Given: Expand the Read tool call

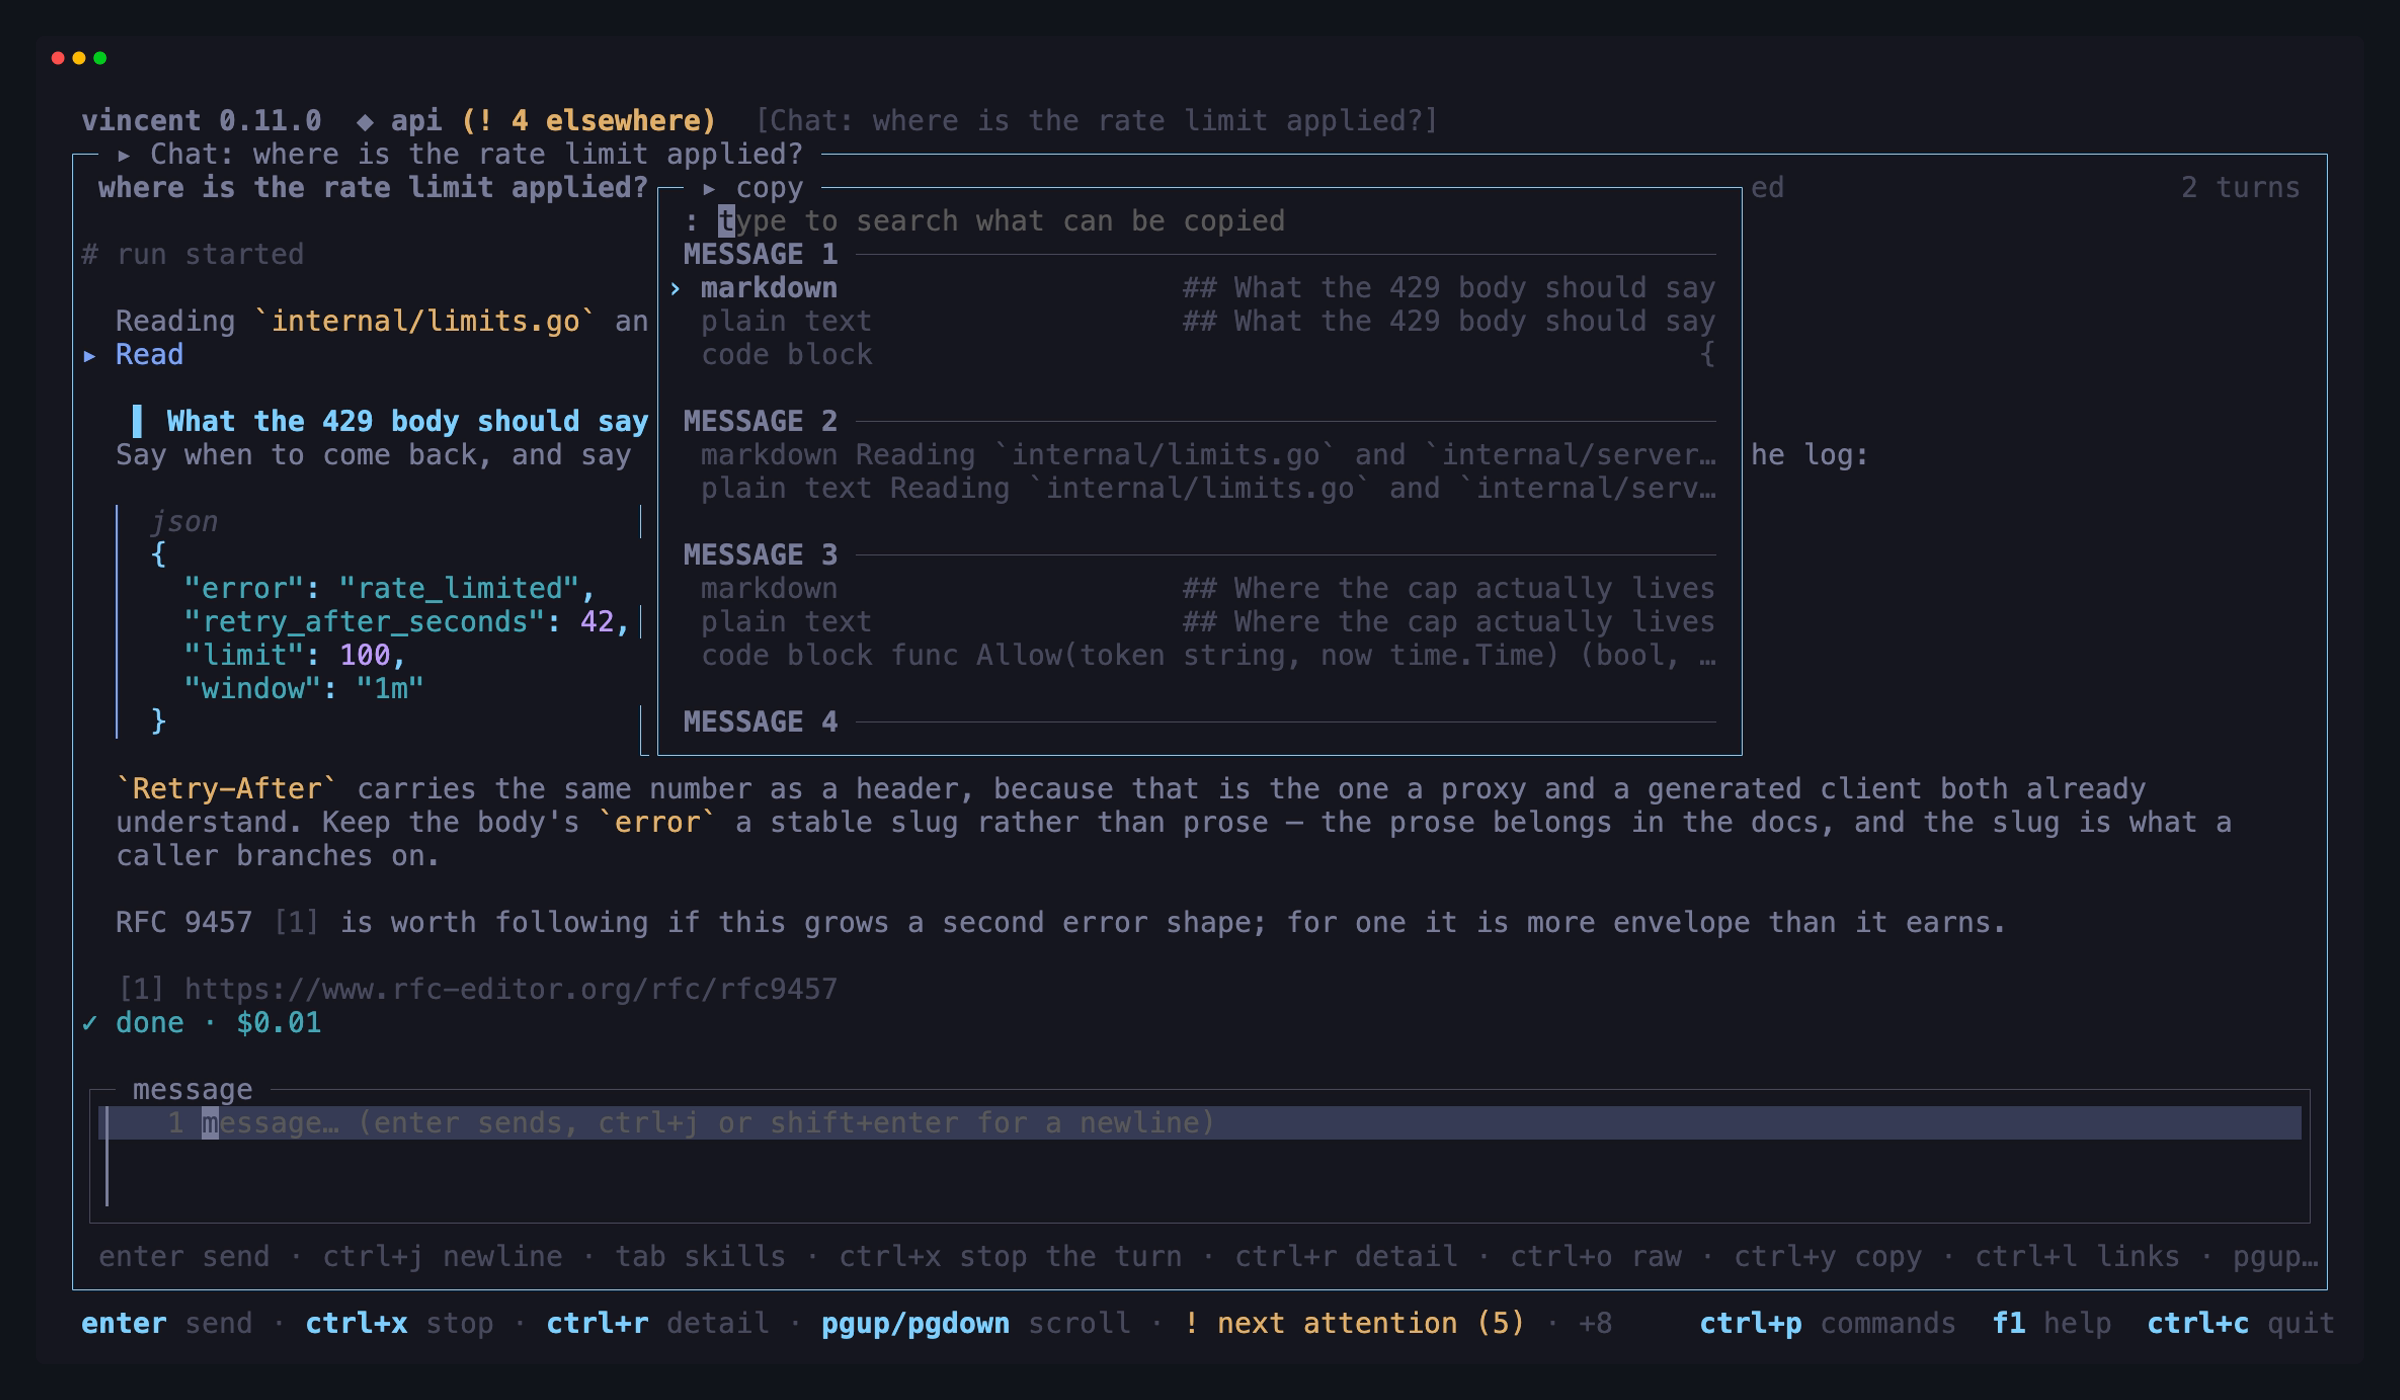Looking at the screenshot, I should [133, 355].
